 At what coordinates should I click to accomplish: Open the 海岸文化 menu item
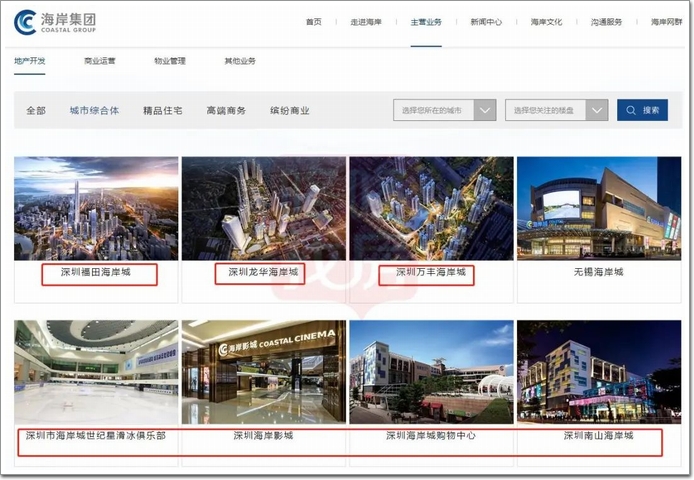546,21
